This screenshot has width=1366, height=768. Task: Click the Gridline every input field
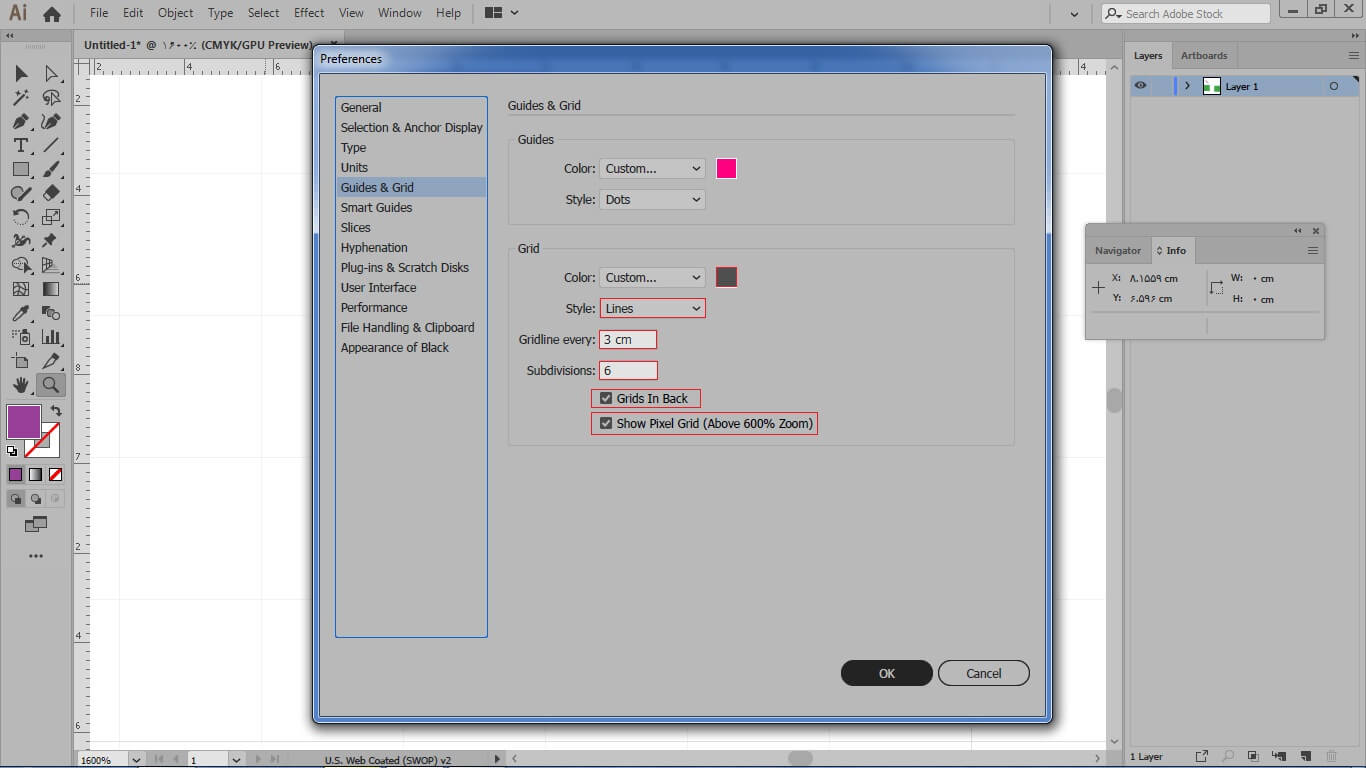(628, 340)
